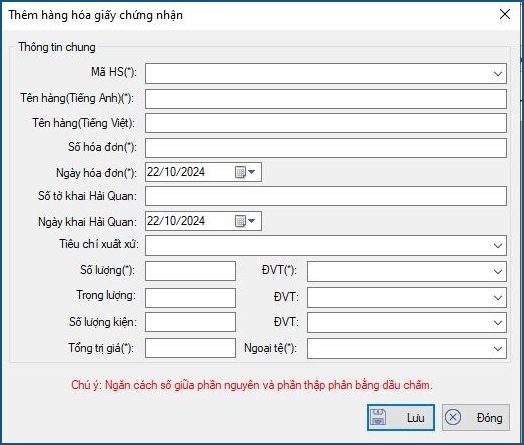The width and height of the screenshot is (524, 445).
Task: Click the Số tờ khai Hải Quan field
Action: click(326, 196)
